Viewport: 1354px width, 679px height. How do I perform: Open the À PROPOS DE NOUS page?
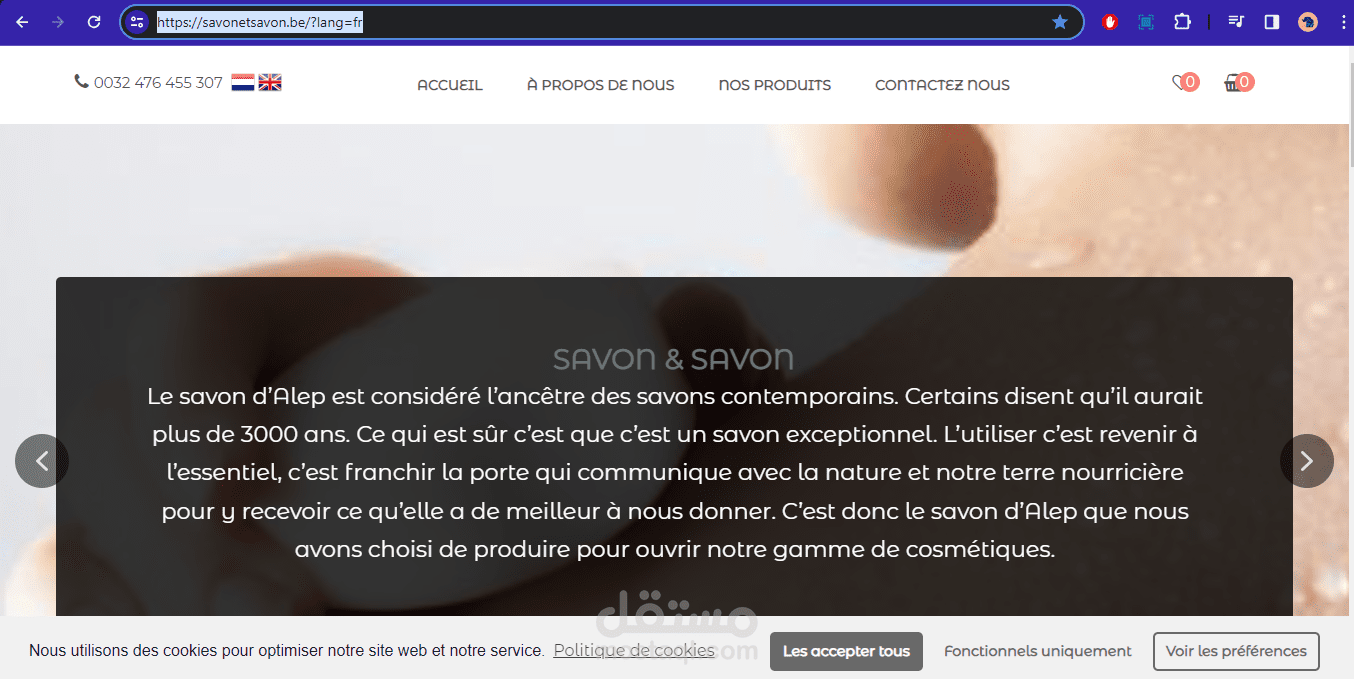pos(601,85)
